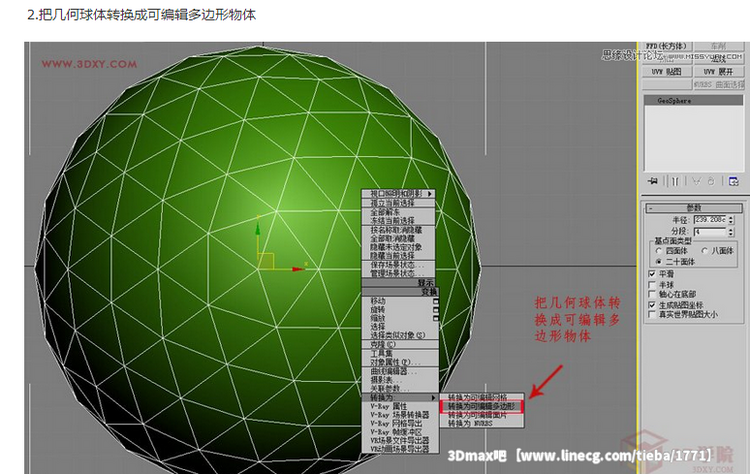Viewport: 750px width, 474px height.
Task: Open 曲线编辑器 from the context menu
Action: click(x=400, y=371)
